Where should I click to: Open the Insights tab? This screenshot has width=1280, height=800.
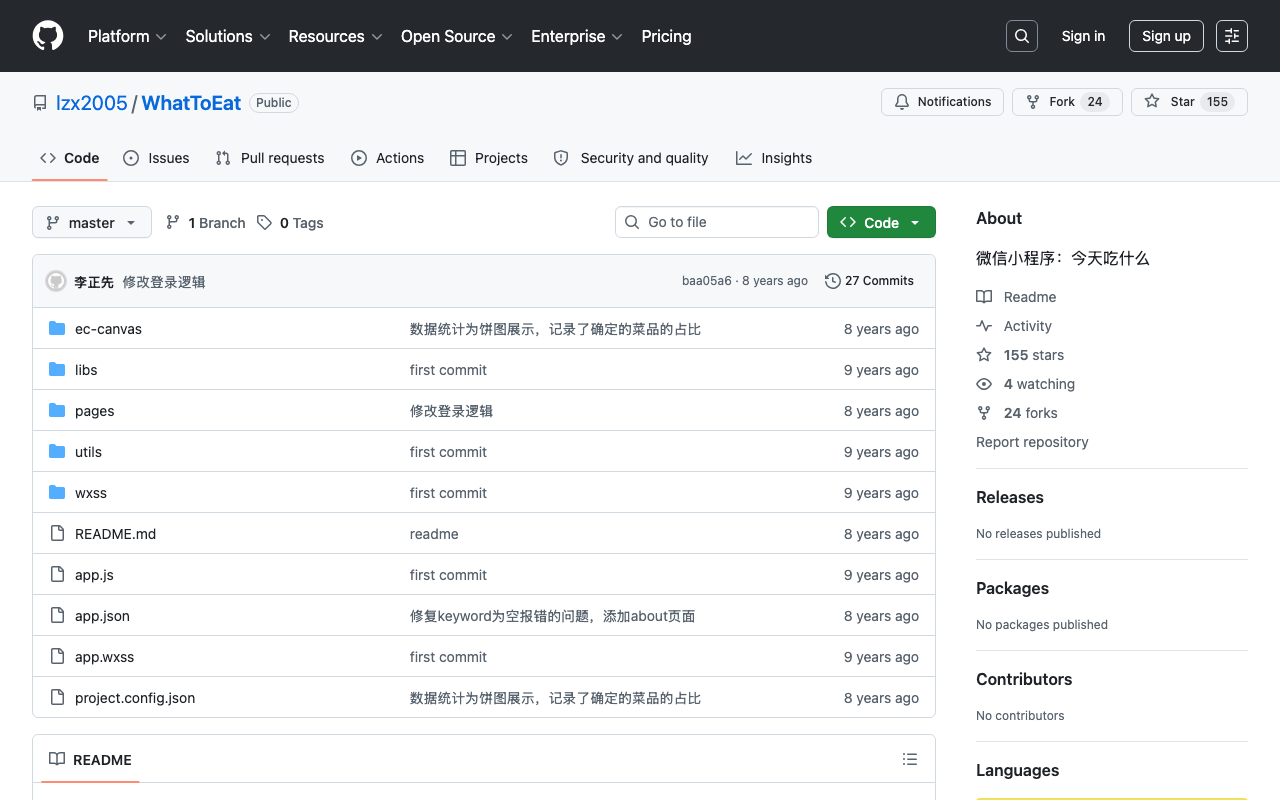pyautogui.click(x=774, y=158)
